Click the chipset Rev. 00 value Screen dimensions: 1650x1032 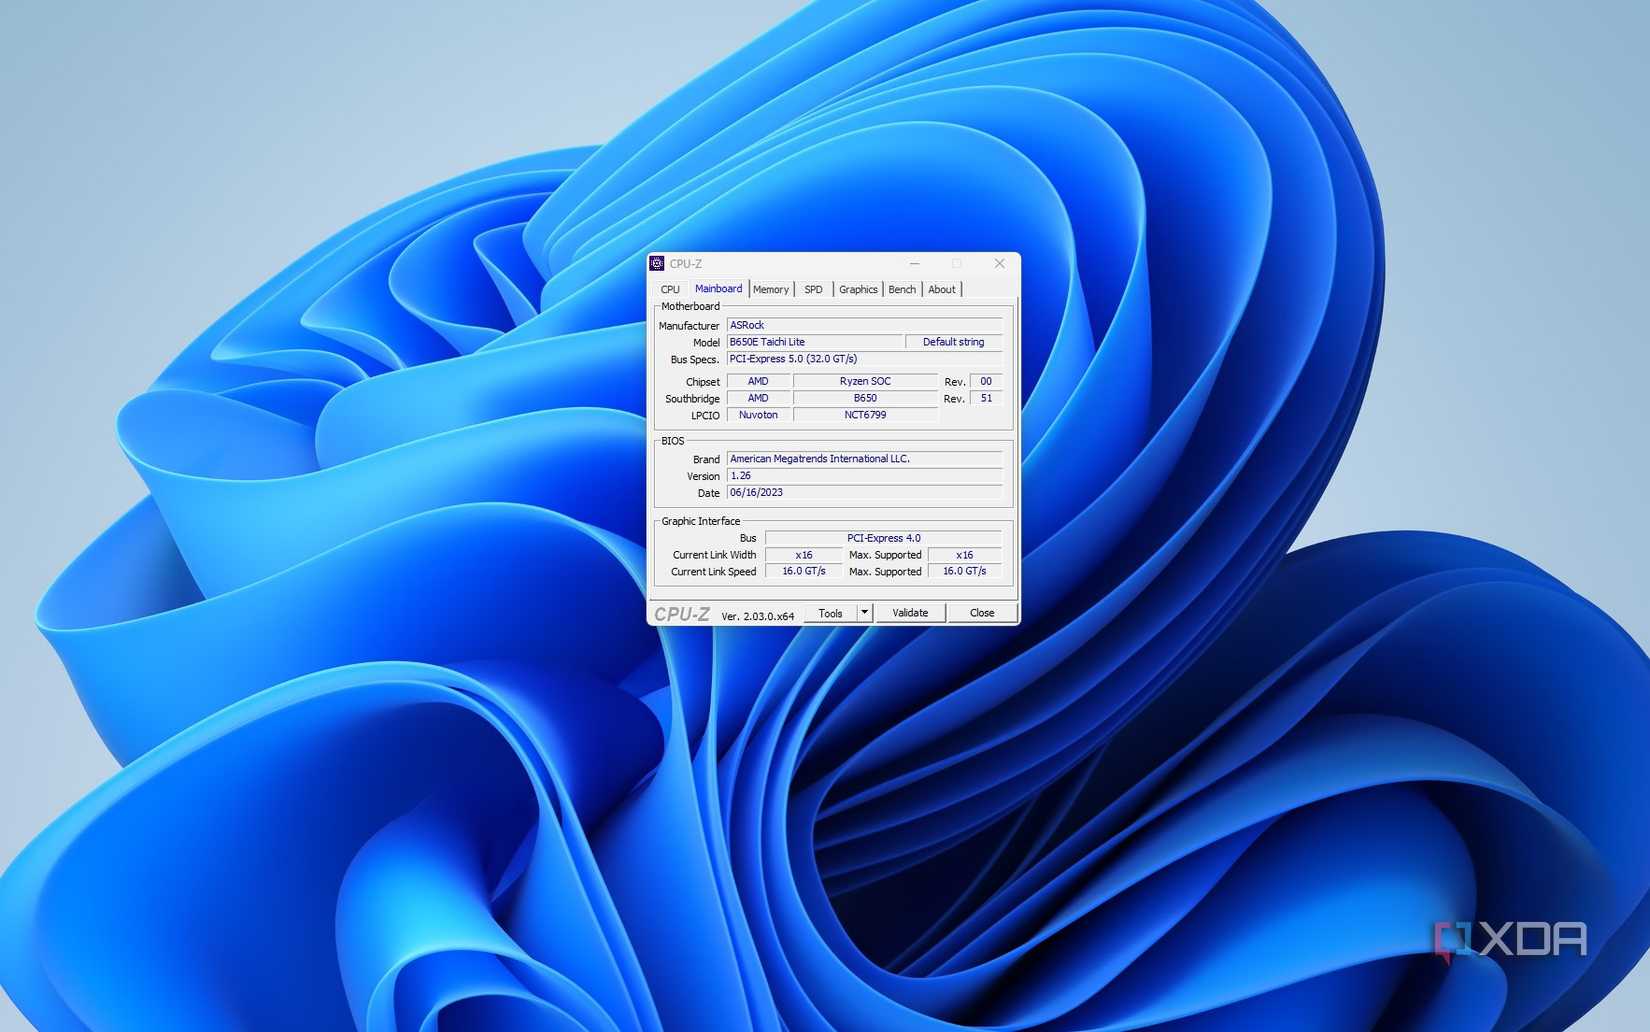(986, 381)
